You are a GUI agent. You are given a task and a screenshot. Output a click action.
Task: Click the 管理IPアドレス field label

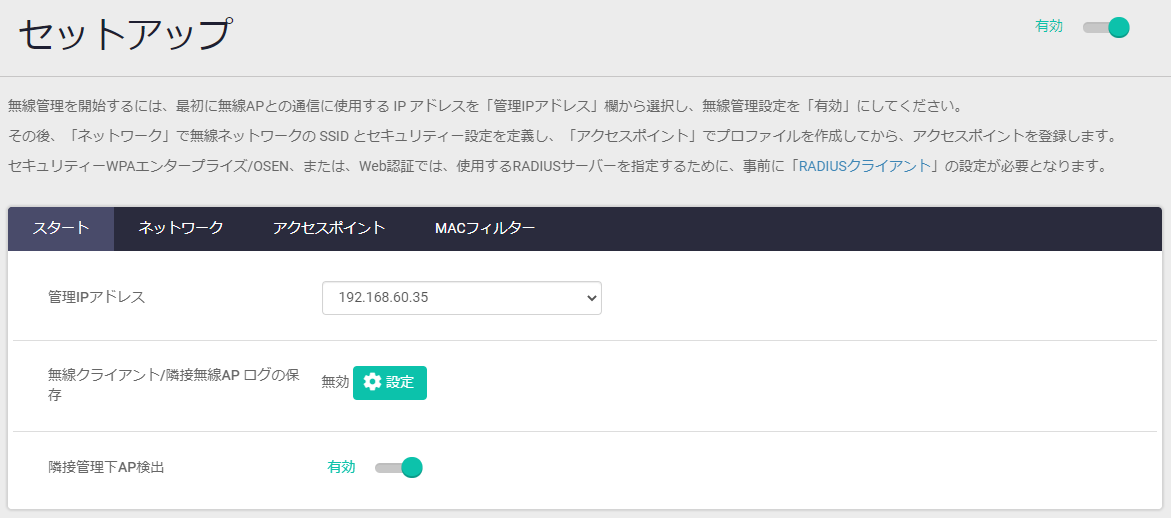tap(97, 297)
